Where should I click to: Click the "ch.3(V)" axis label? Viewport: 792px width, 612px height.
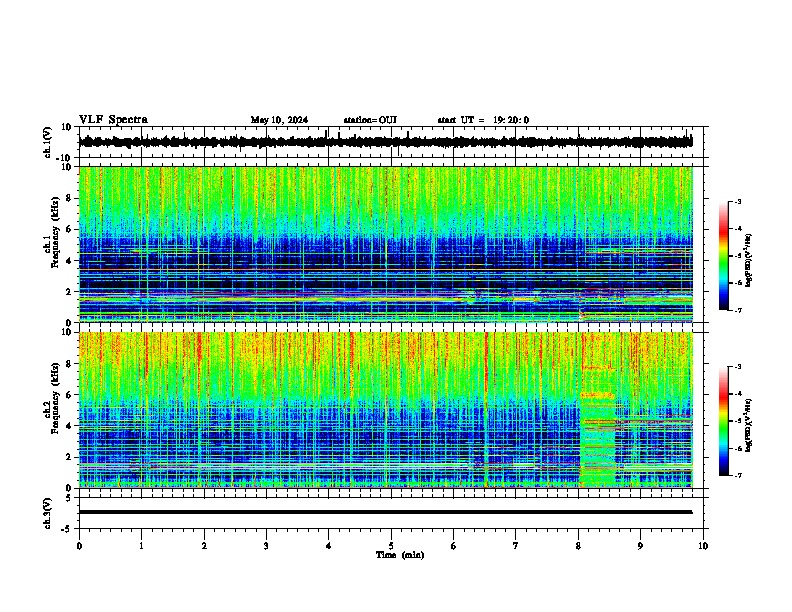pyautogui.click(x=48, y=513)
